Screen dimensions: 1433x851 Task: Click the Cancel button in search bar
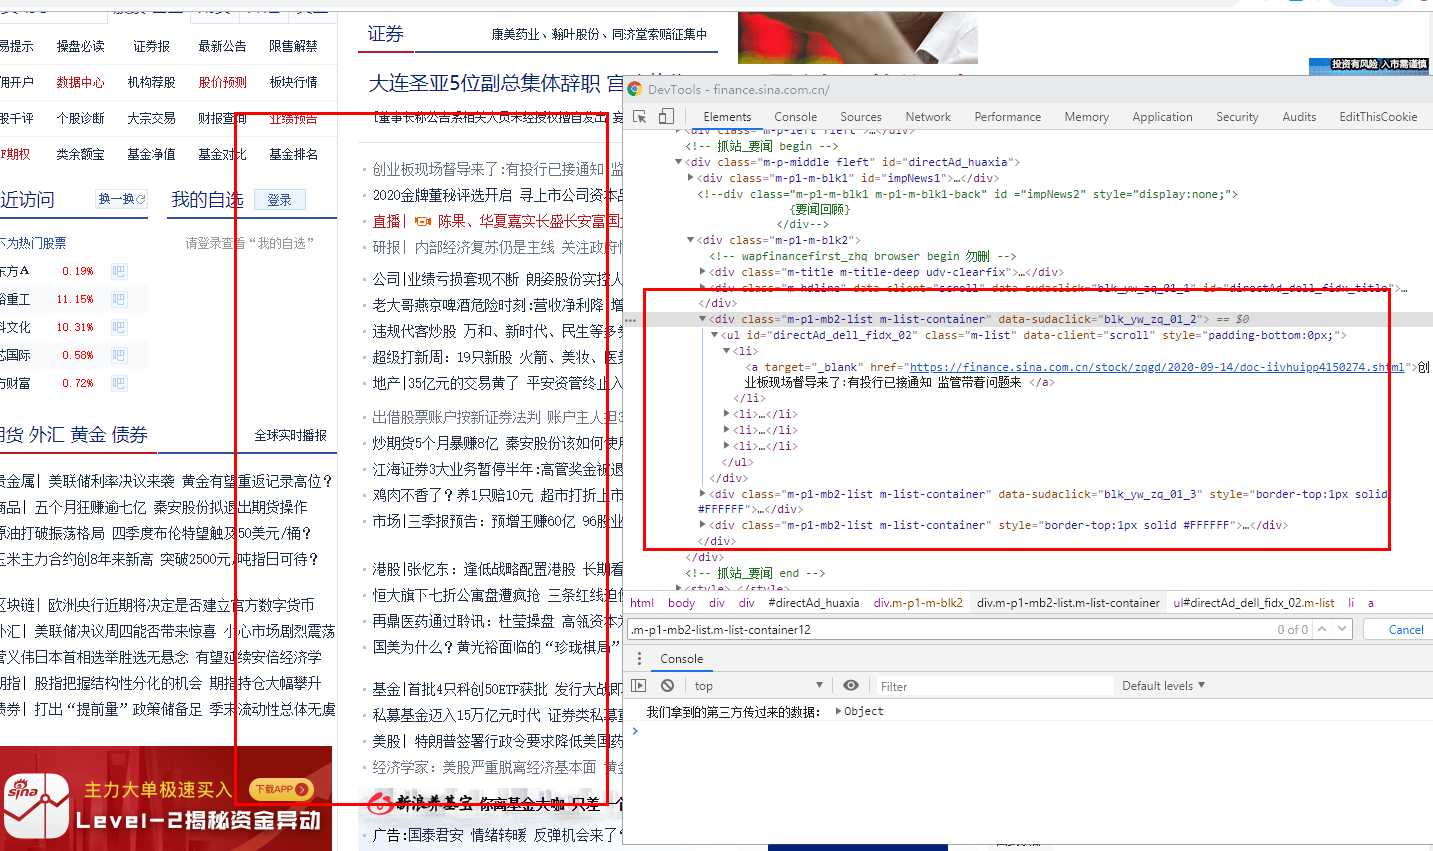coord(1405,629)
